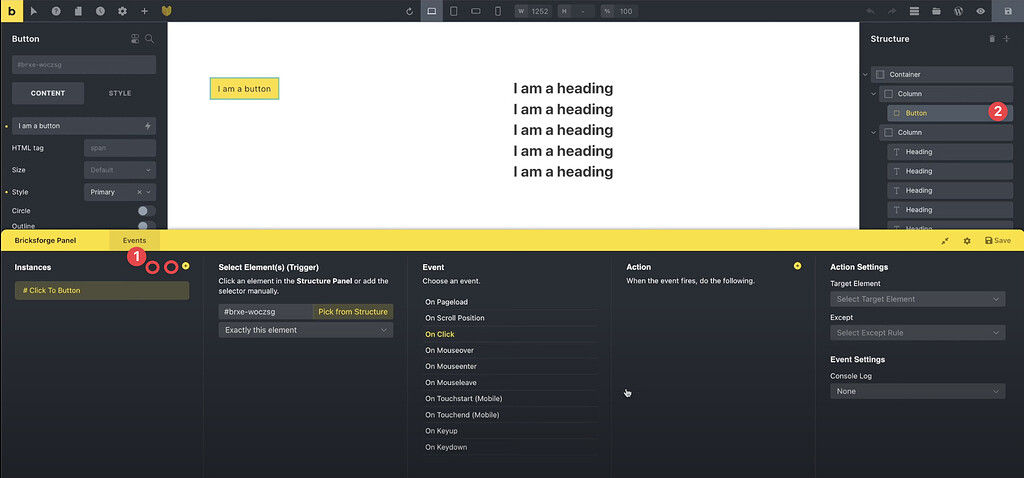Click the preview eye icon
Image resolution: width=1024 pixels, height=478 pixels.
(980, 11)
